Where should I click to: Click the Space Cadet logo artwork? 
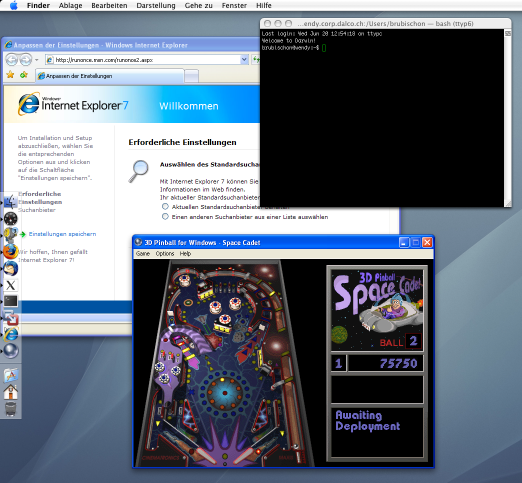point(377,309)
